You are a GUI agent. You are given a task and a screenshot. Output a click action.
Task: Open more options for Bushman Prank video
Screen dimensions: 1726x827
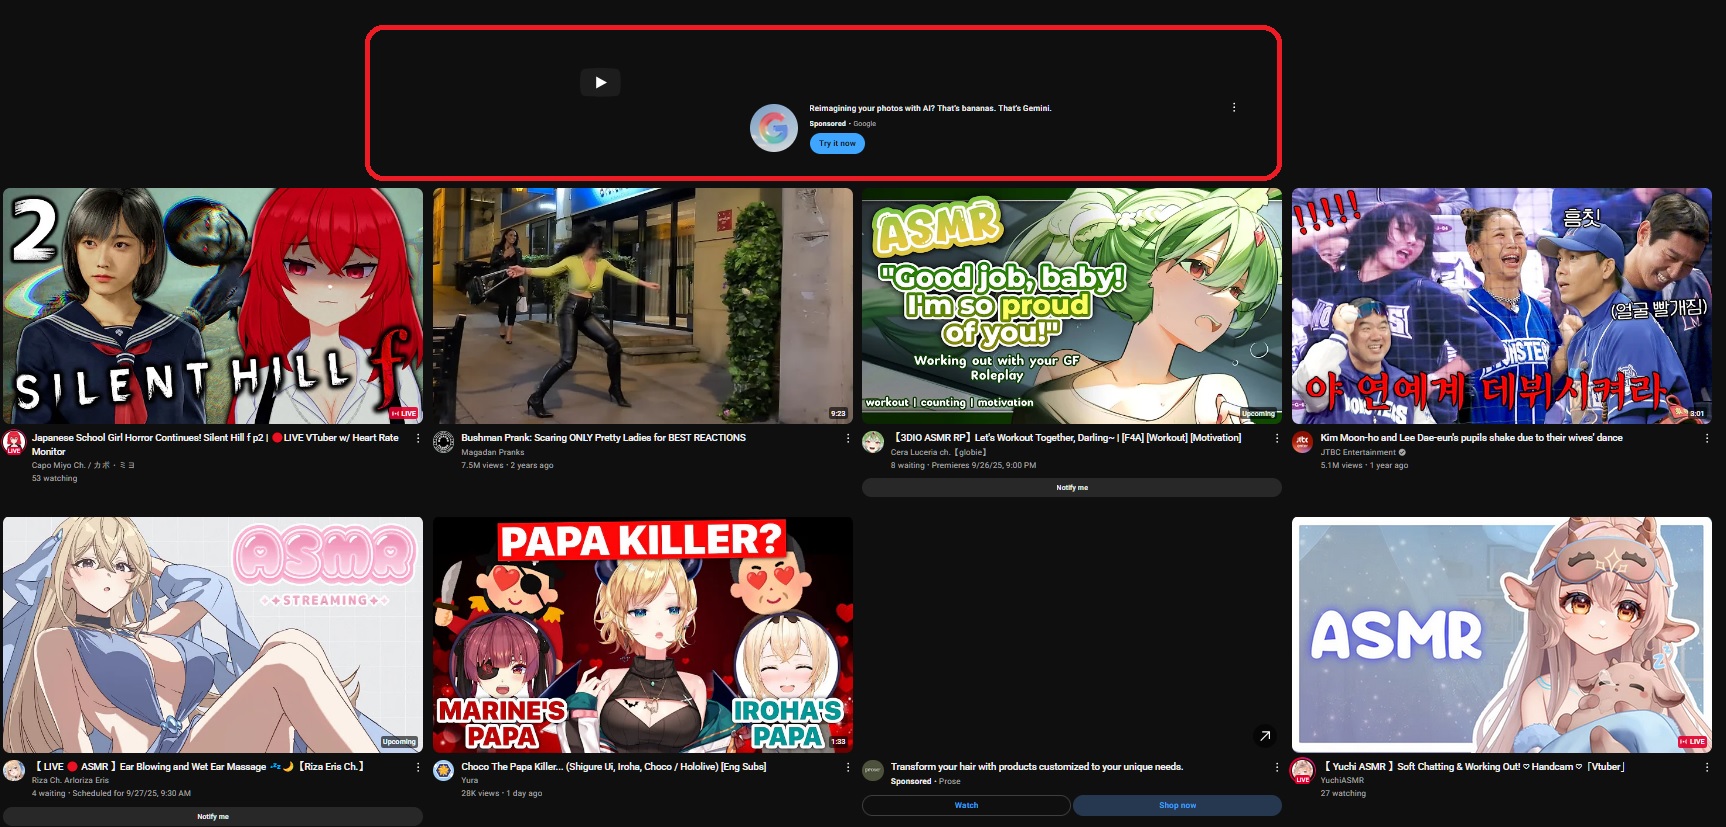pos(848,438)
